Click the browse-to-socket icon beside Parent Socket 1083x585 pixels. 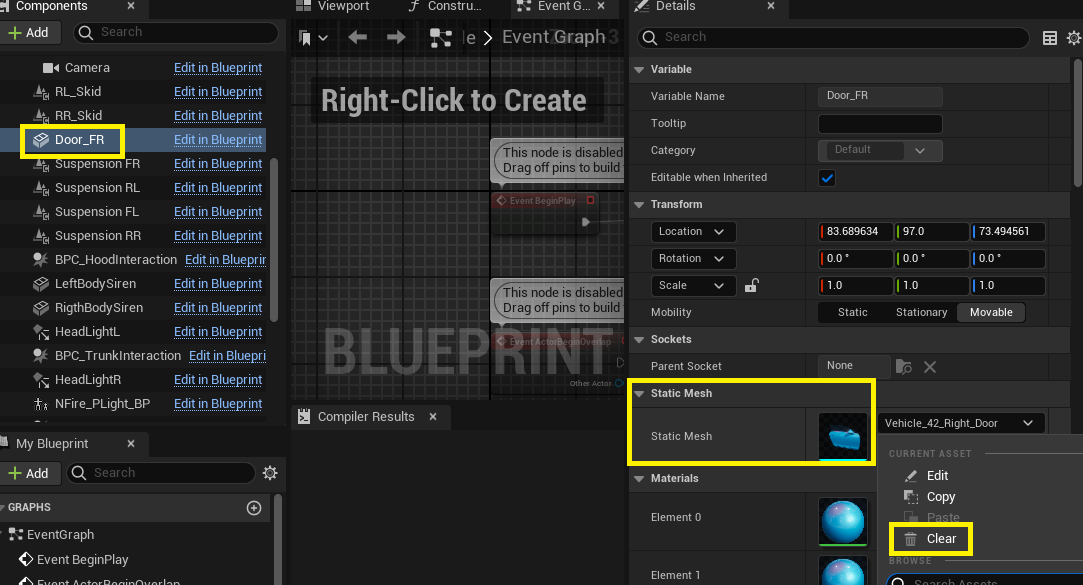904,367
